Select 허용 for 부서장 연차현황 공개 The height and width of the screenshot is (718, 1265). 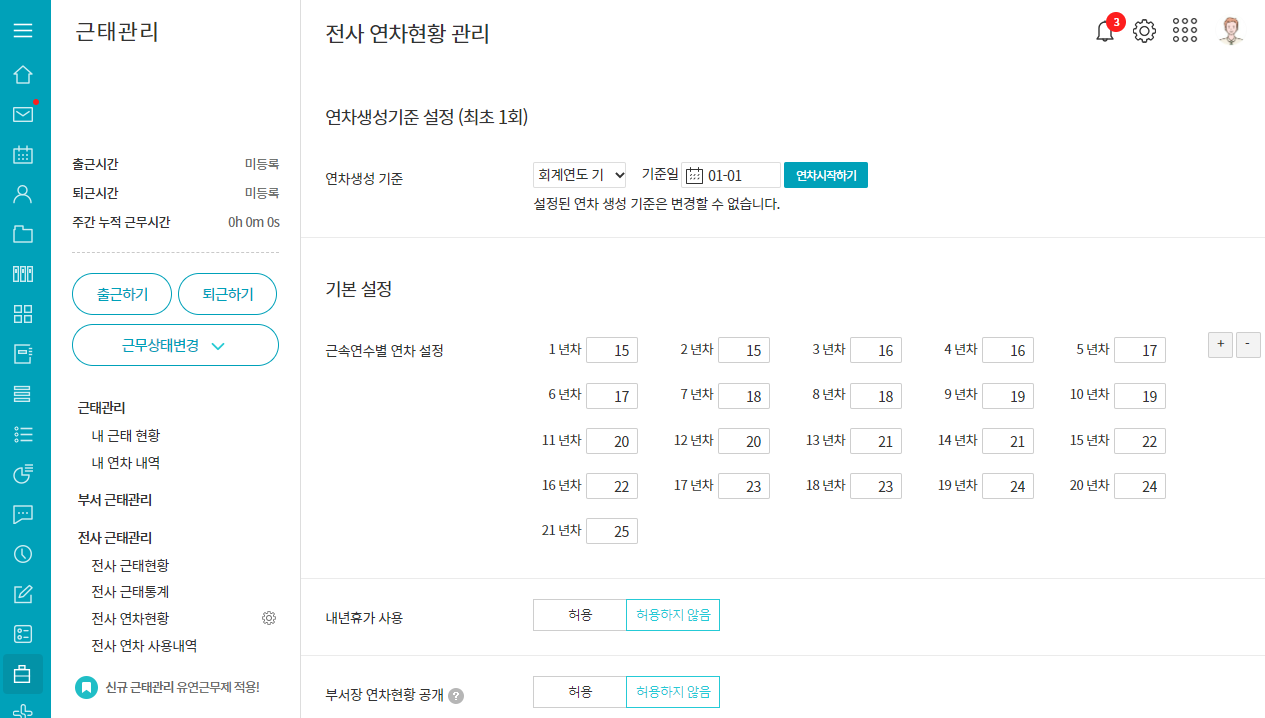point(580,692)
